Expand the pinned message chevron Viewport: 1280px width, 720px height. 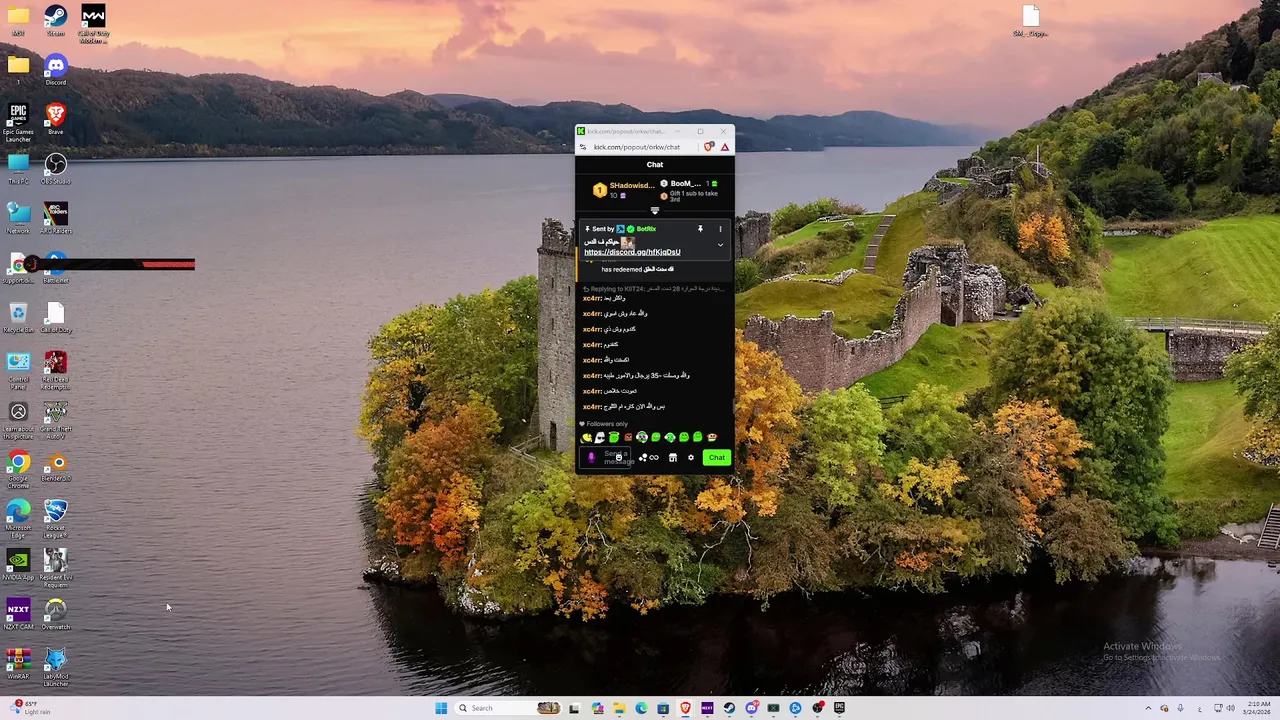click(720, 246)
